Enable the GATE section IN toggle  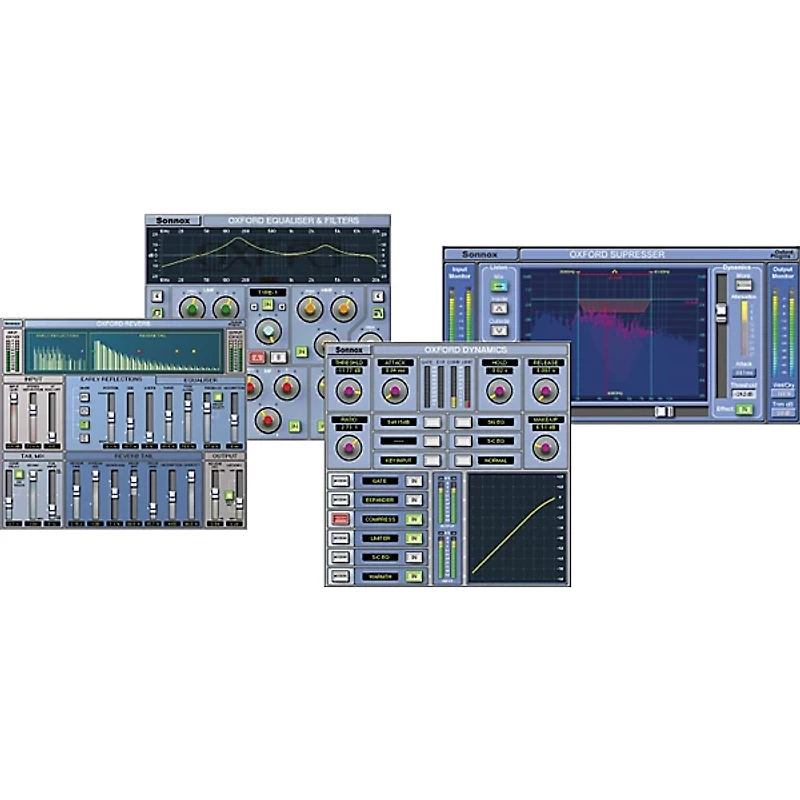[x=414, y=481]
